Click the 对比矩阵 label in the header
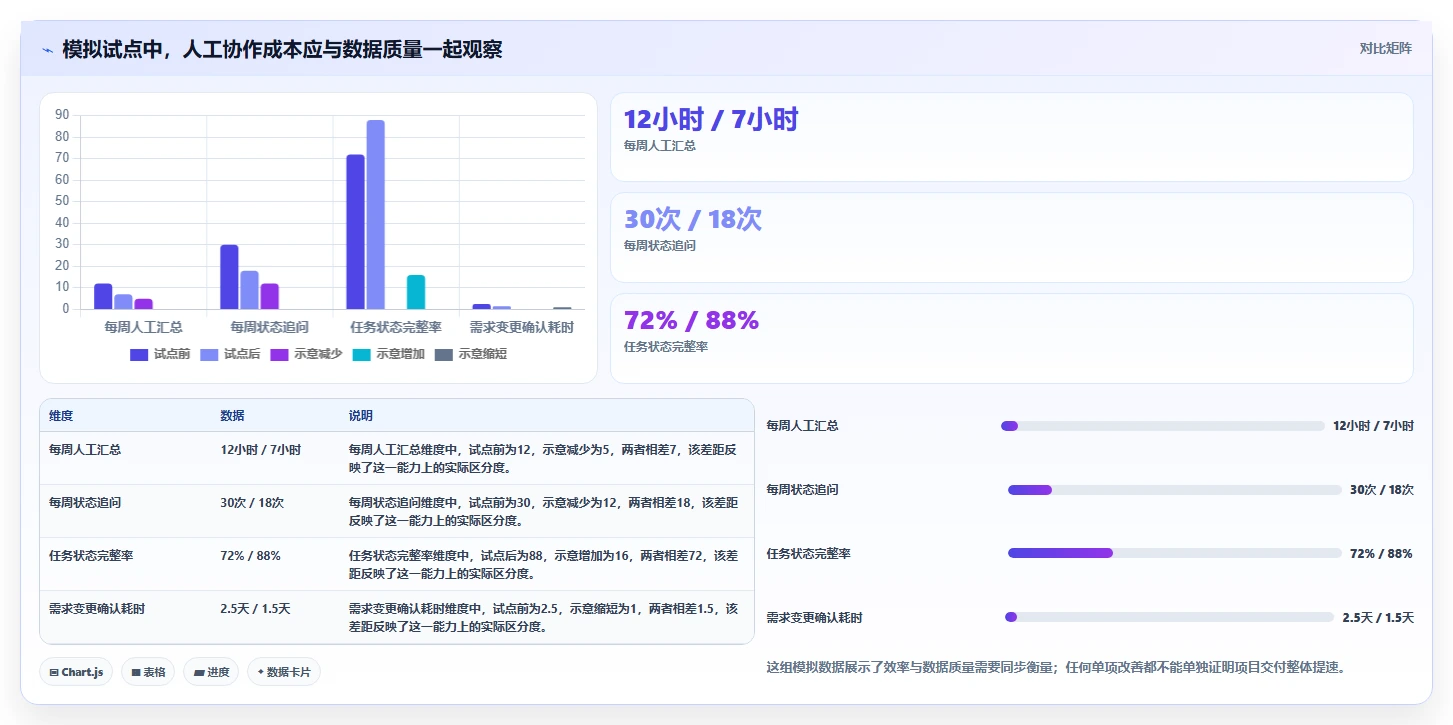This screenshot has height=725, width=1453. coord(1385,48)
